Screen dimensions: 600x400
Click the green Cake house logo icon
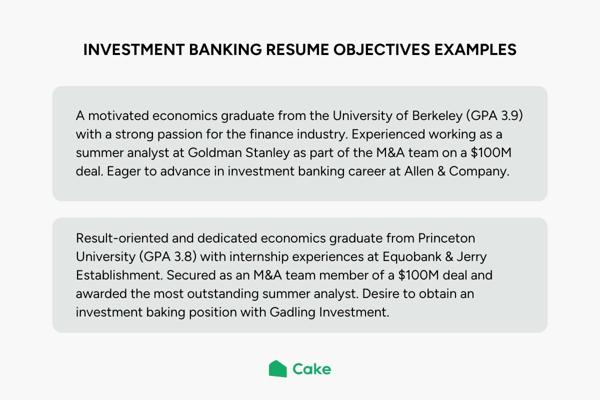[x=278, y=369]
